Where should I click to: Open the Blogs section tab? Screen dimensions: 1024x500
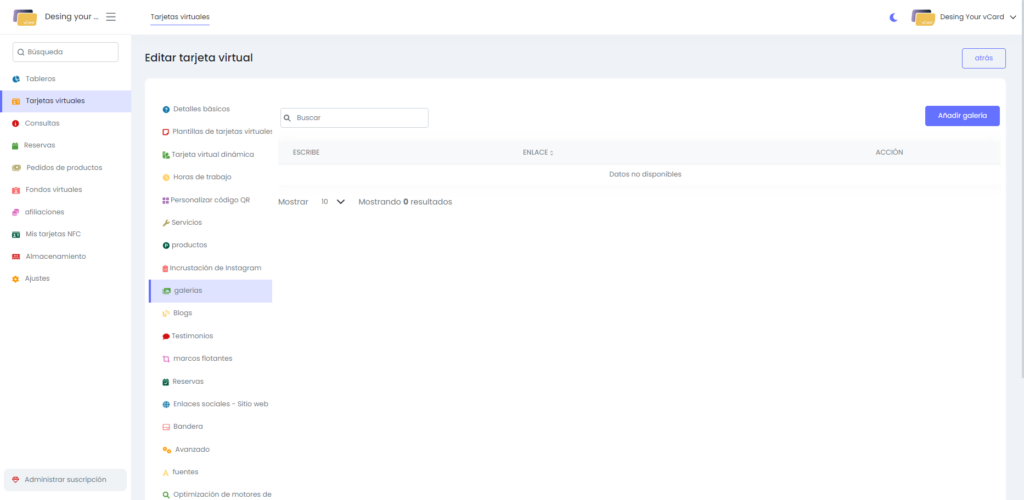pos(182,313)
